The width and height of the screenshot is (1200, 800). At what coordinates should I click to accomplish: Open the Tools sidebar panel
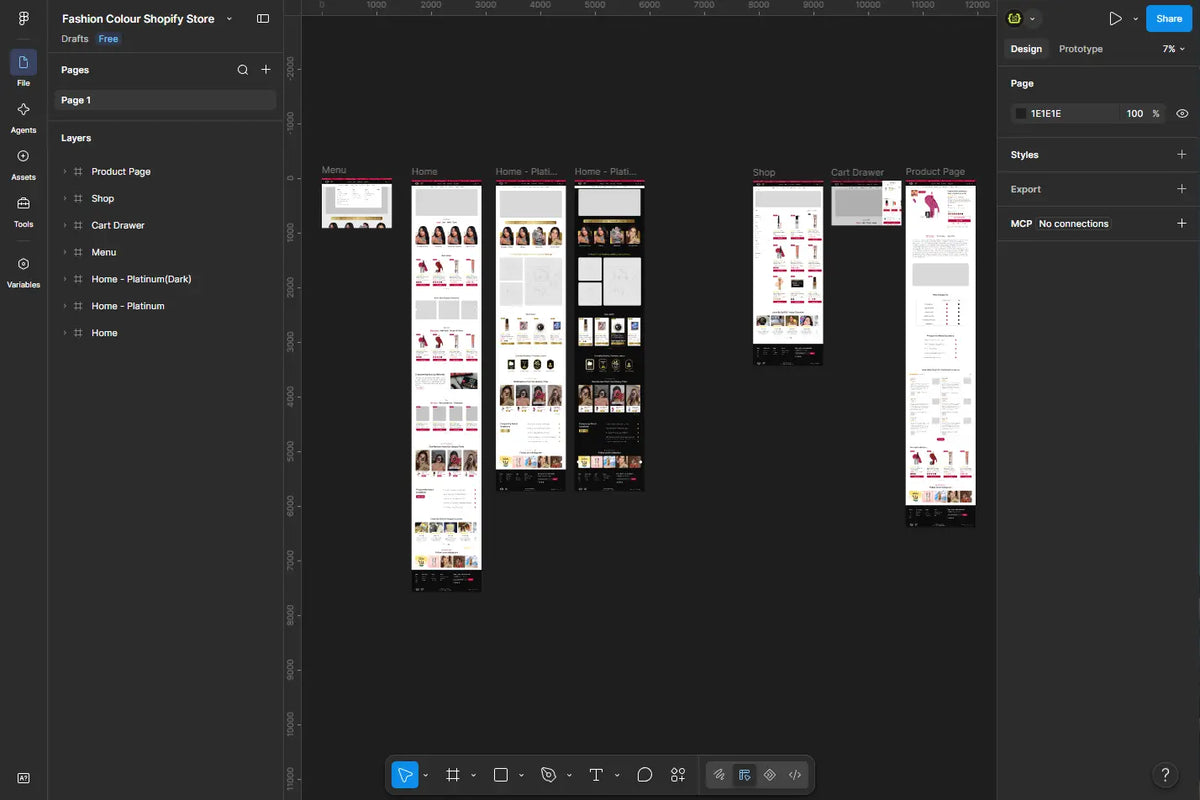tap(23, 211)
